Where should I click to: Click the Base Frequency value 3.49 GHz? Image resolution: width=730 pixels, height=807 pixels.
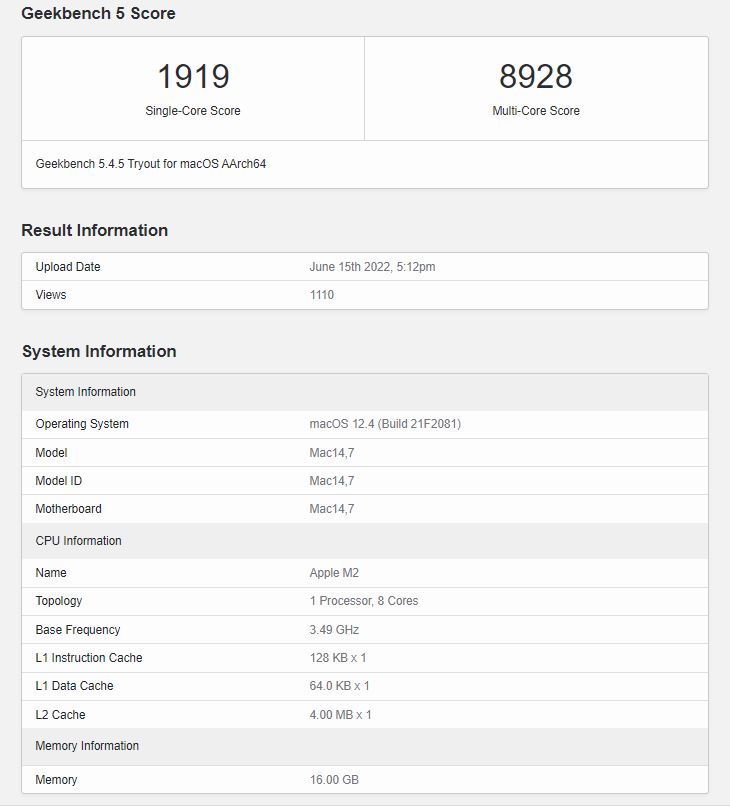tap(334, 630)
